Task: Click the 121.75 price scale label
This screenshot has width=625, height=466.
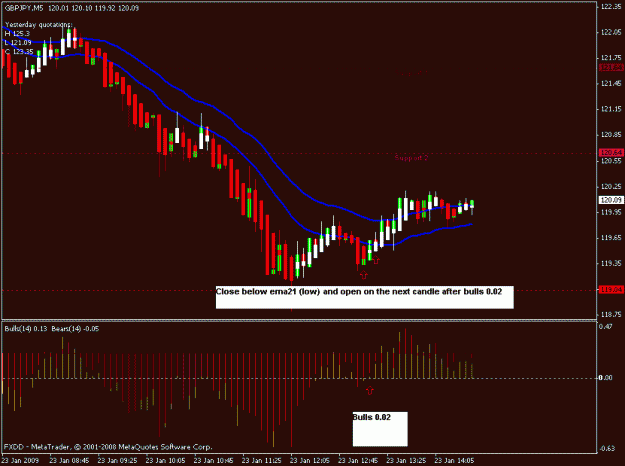Action: point(611,58)
